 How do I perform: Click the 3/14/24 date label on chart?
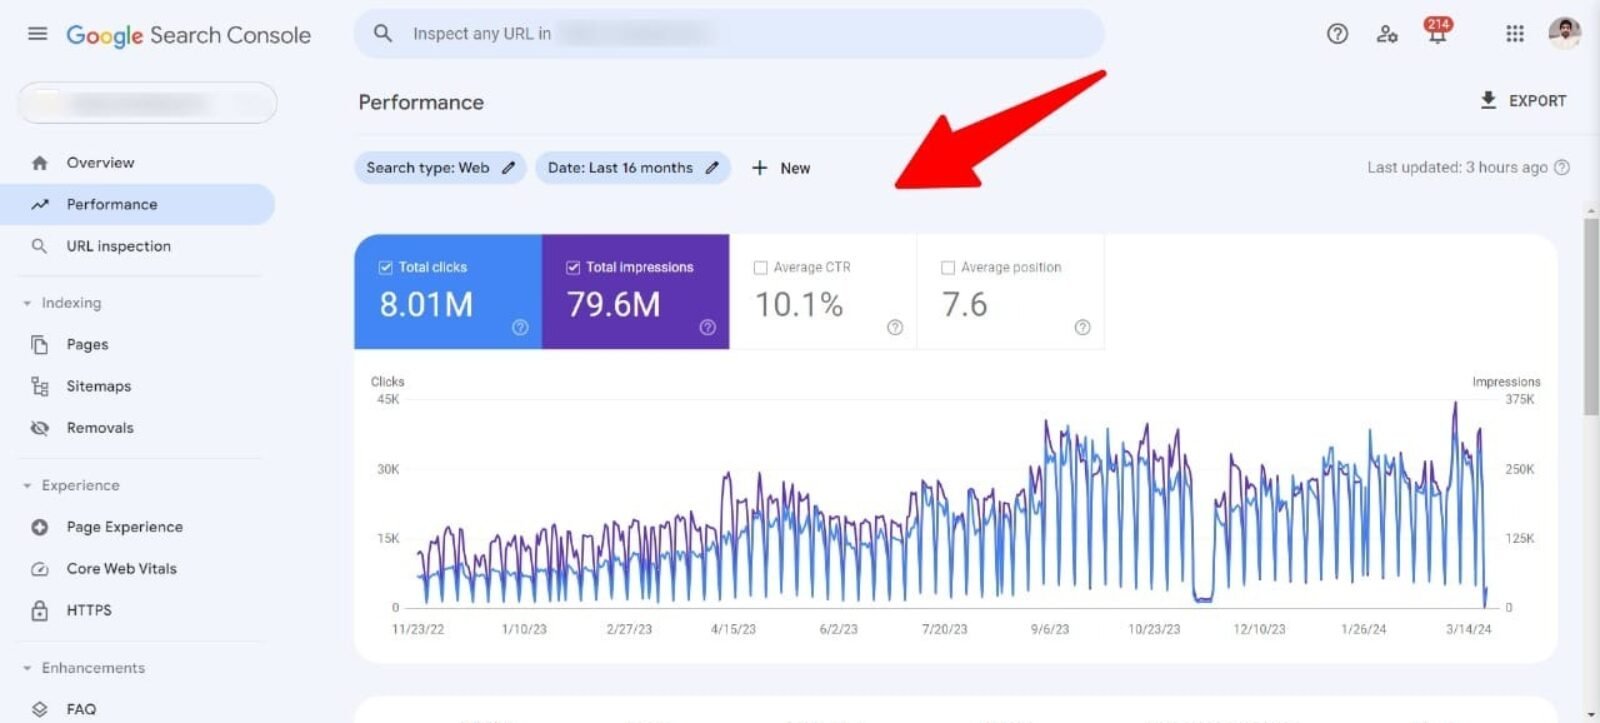pos(1469,629)
